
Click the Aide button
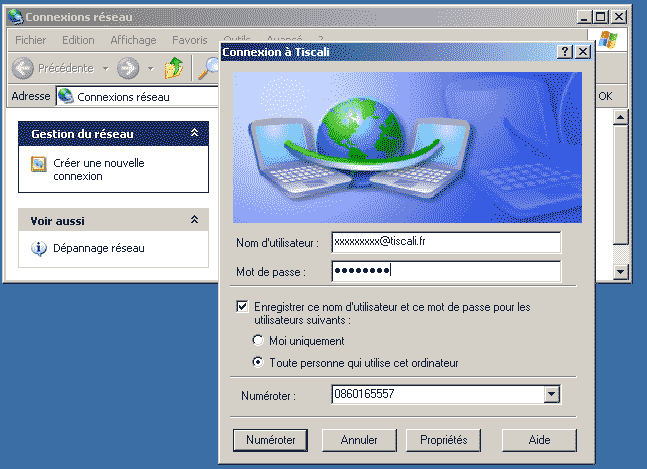click(539, 440)
